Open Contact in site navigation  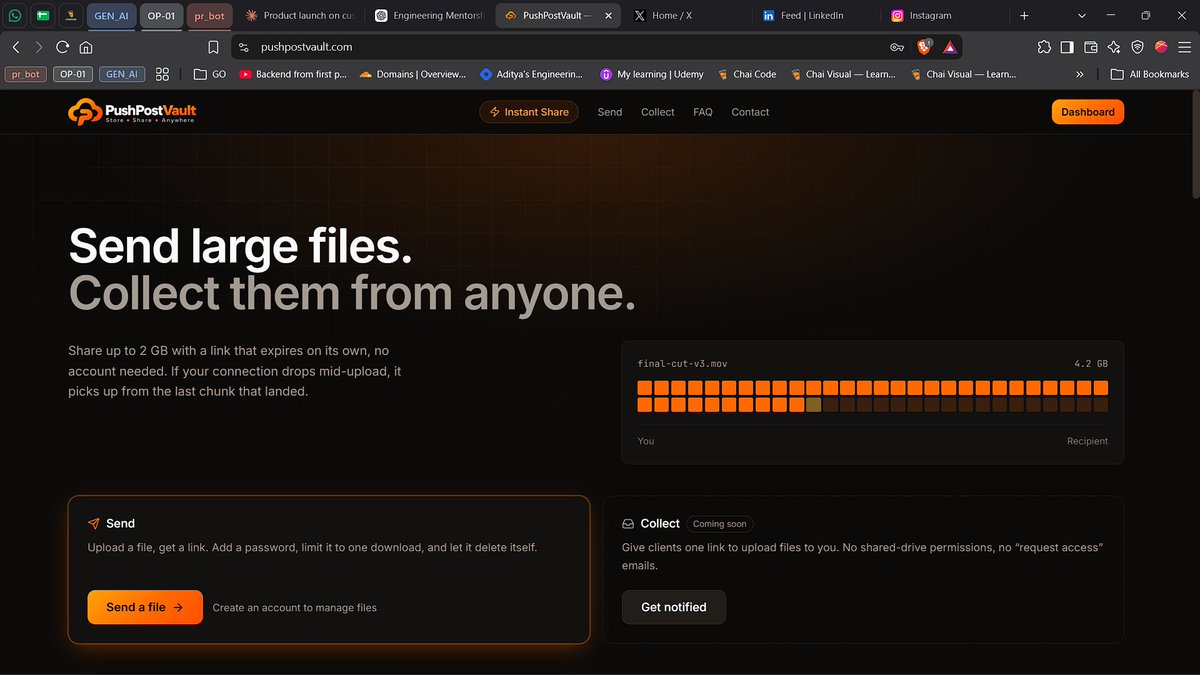[x=750, y=112]
